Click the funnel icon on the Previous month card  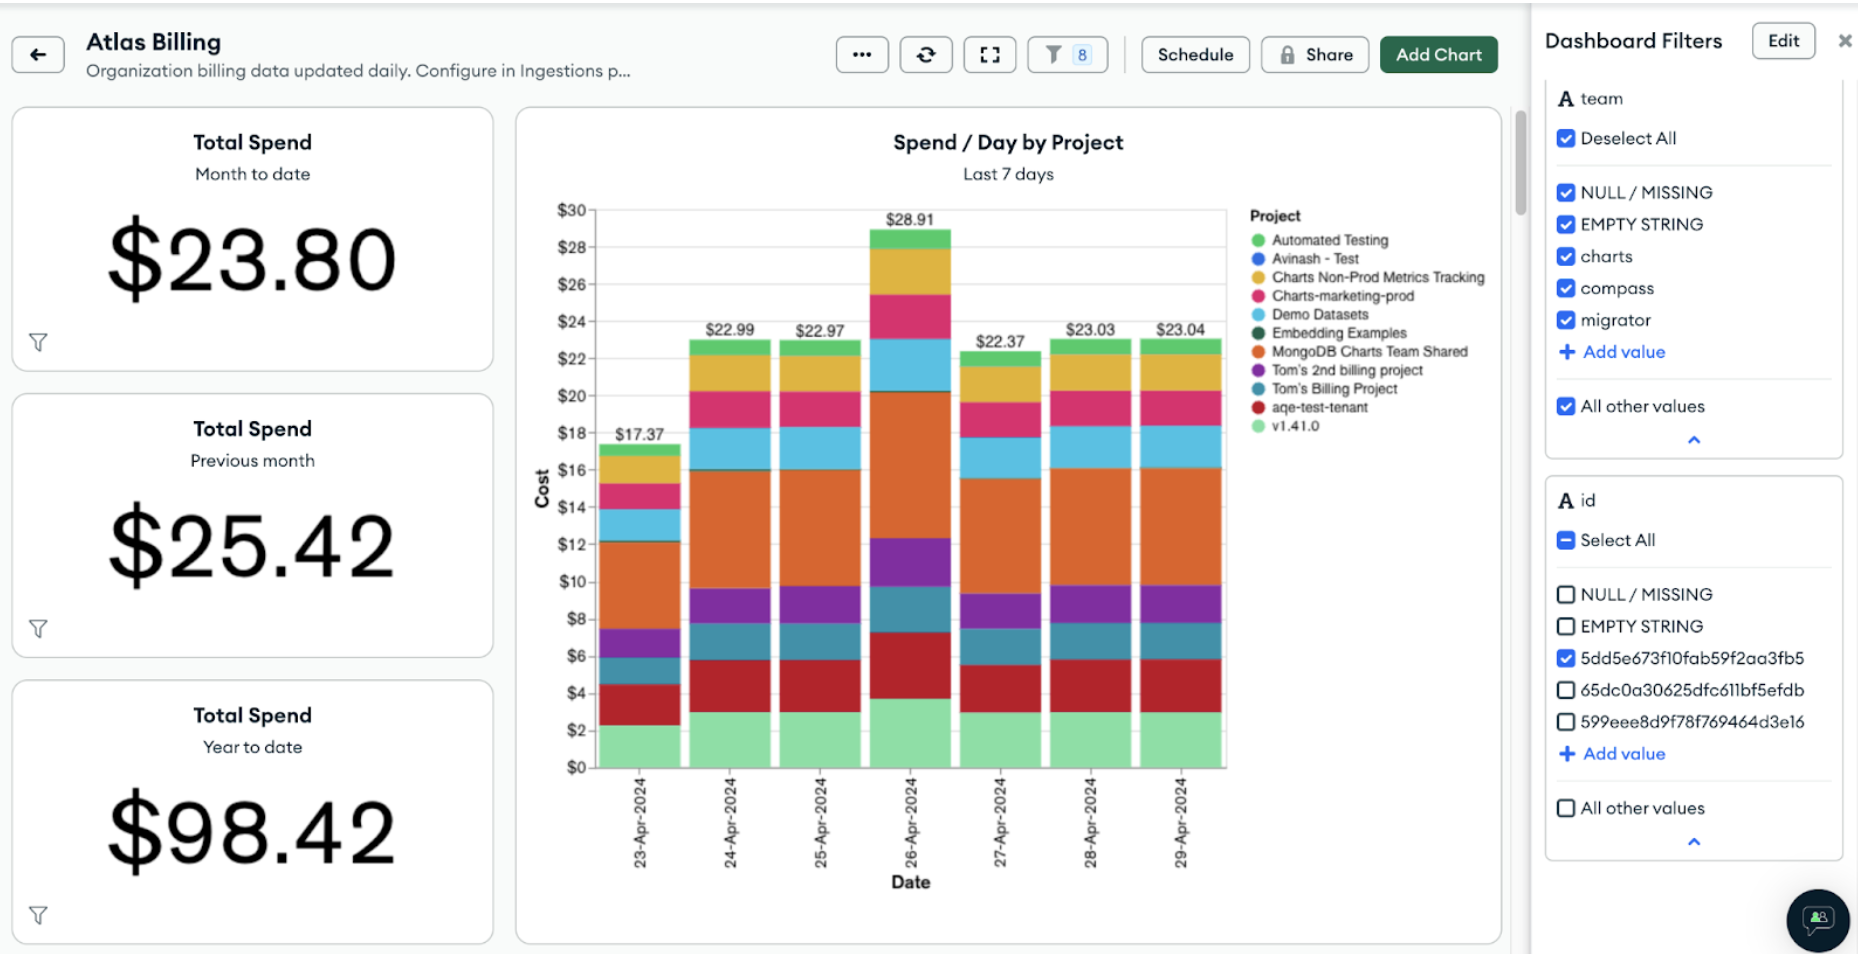38,628
